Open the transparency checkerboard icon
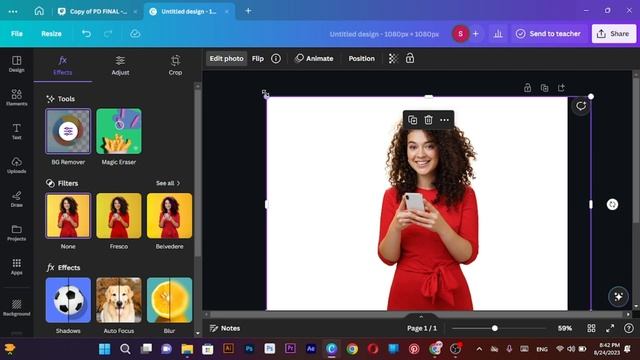Screen dimensions: 640x360 click(393, 59)
